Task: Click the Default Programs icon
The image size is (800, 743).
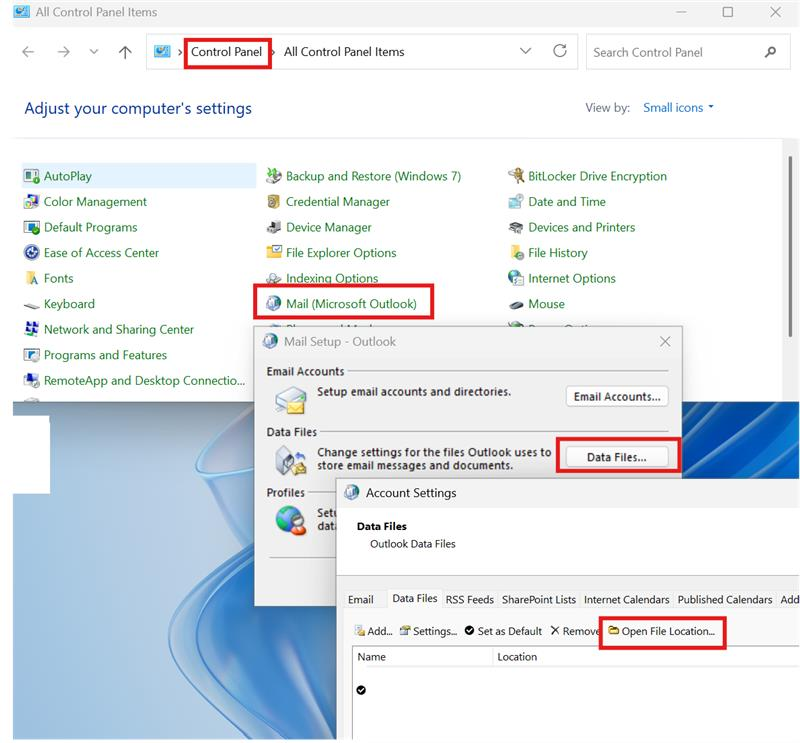Action: (x=32, y=228)
